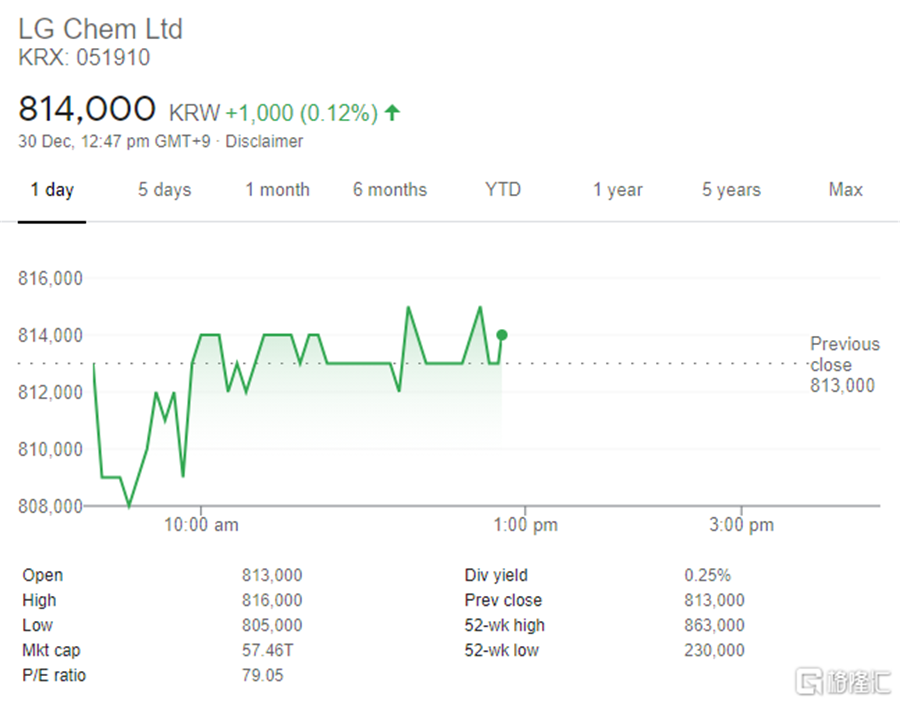Click the P/E ratio value 79.05

pyautogui.click(x=263, y=676)
